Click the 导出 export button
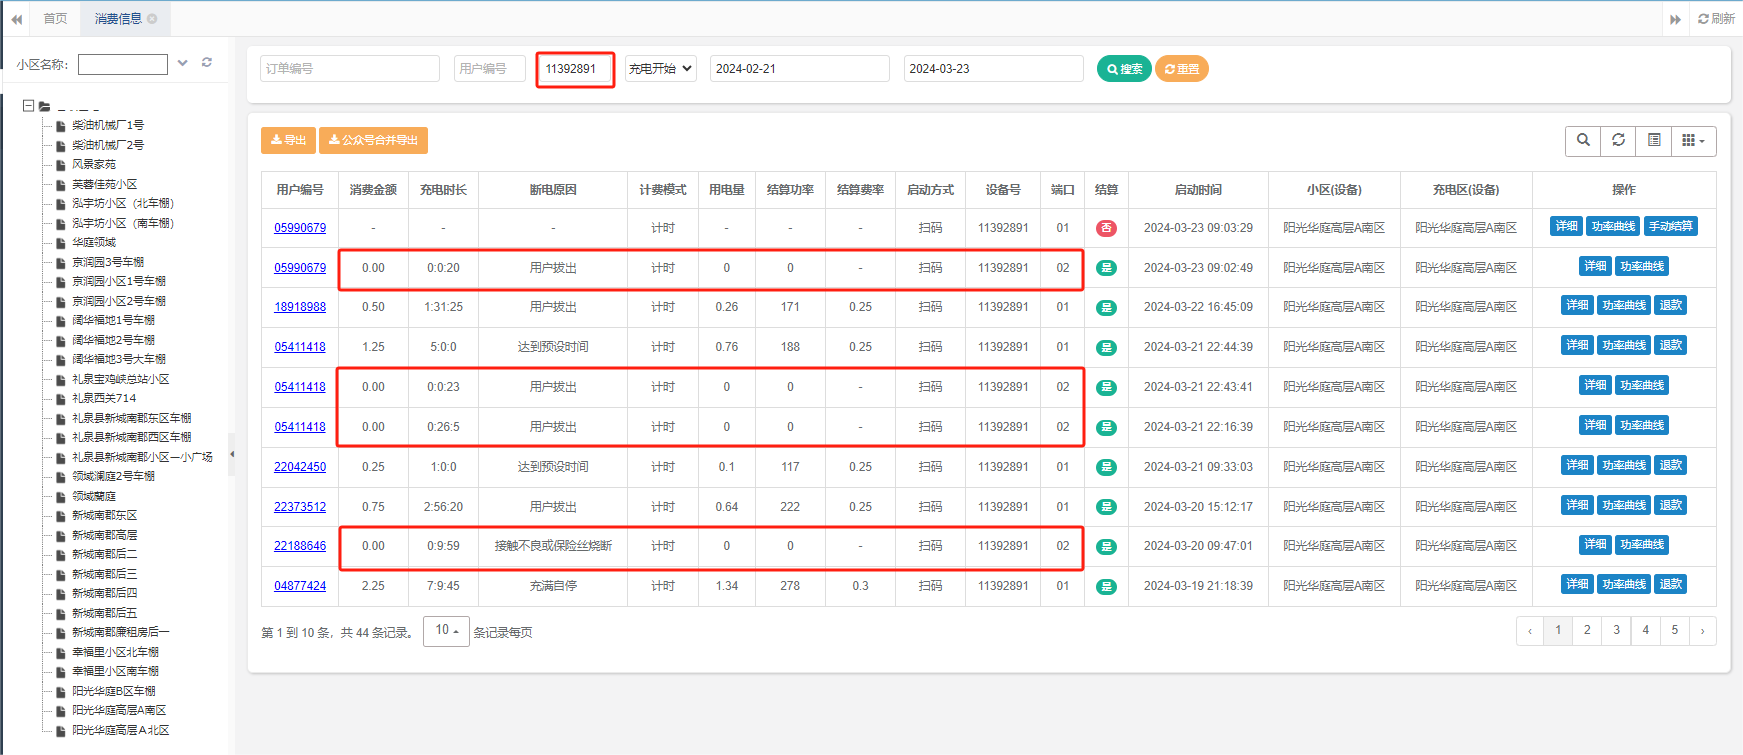 (x=288, y=140)
